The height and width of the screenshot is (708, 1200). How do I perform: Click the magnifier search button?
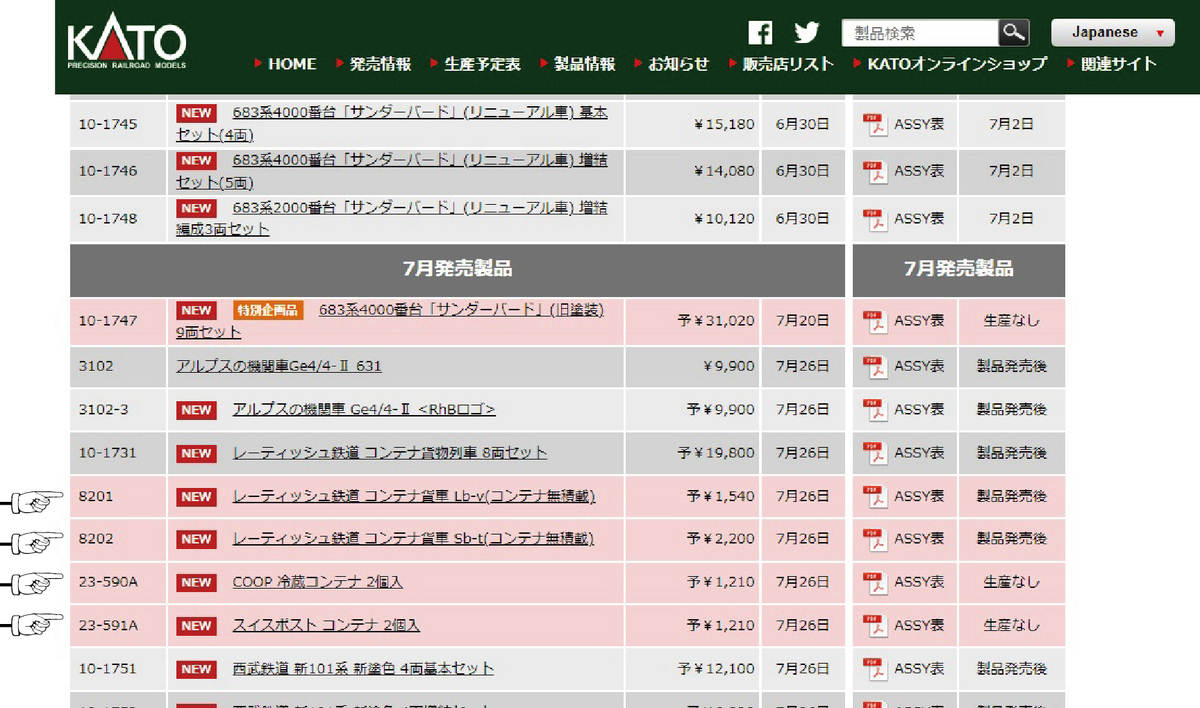tap(1014, 33)
